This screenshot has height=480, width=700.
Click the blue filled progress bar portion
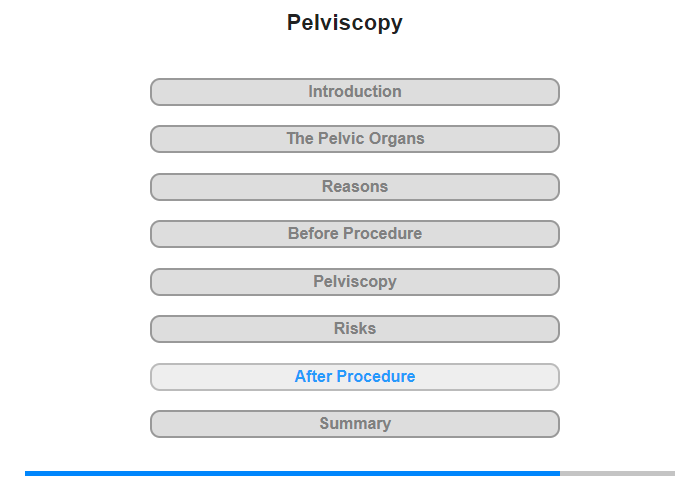pos(292,473)
